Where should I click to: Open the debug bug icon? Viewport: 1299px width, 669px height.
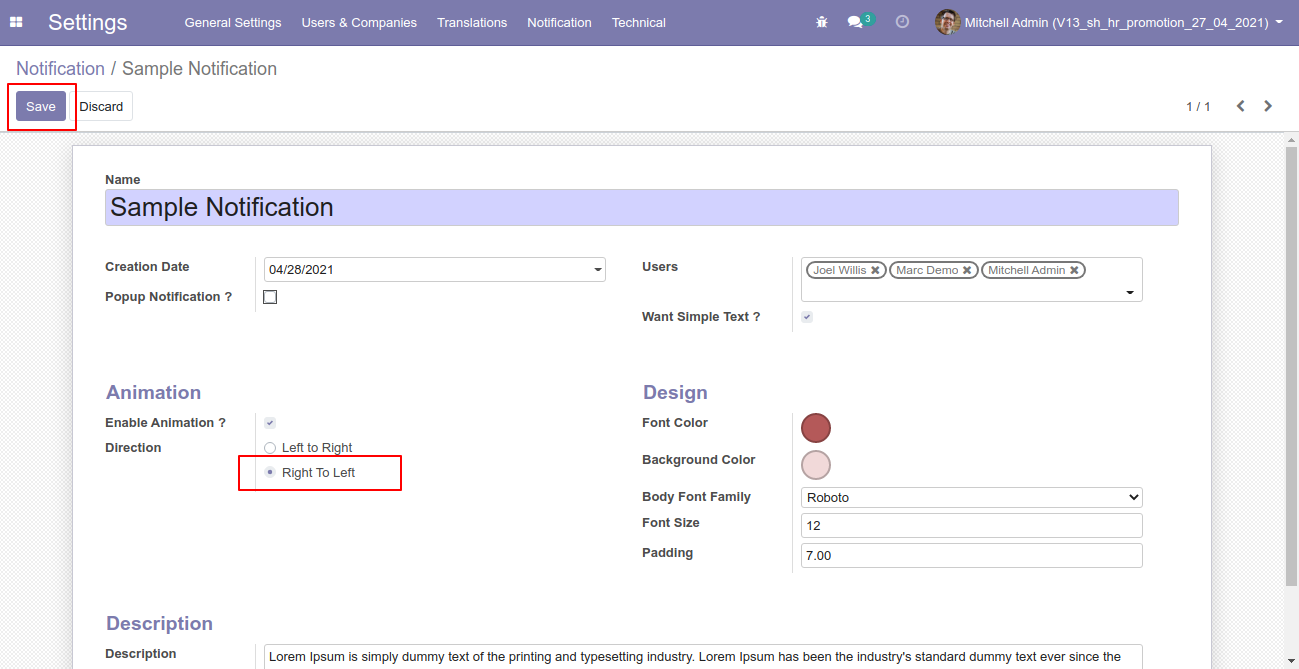822,22
